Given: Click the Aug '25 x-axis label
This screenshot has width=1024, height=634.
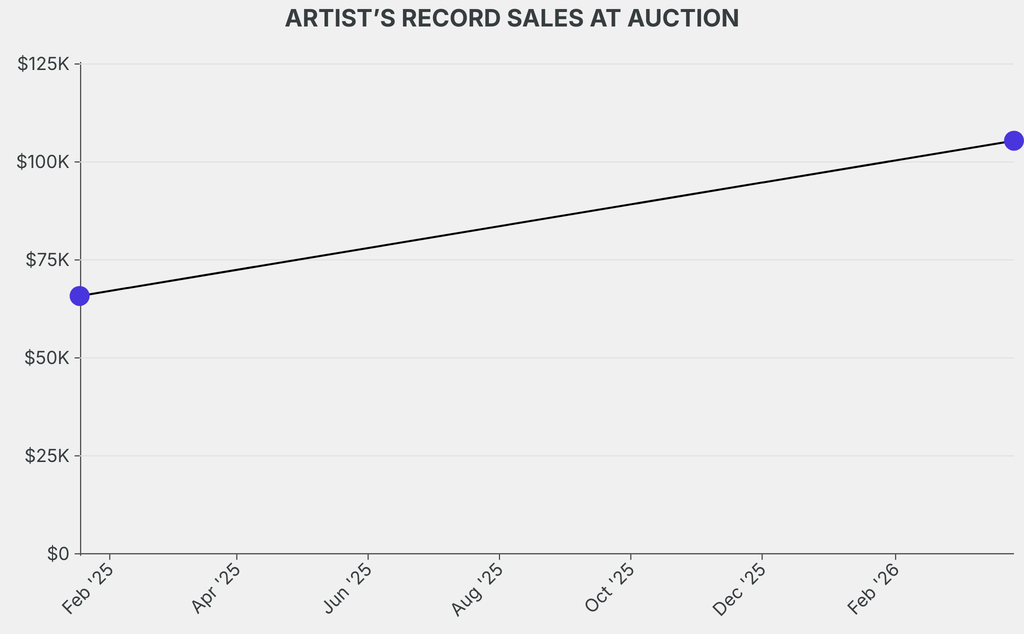Looking at the screenshot, I should point(478,589).
